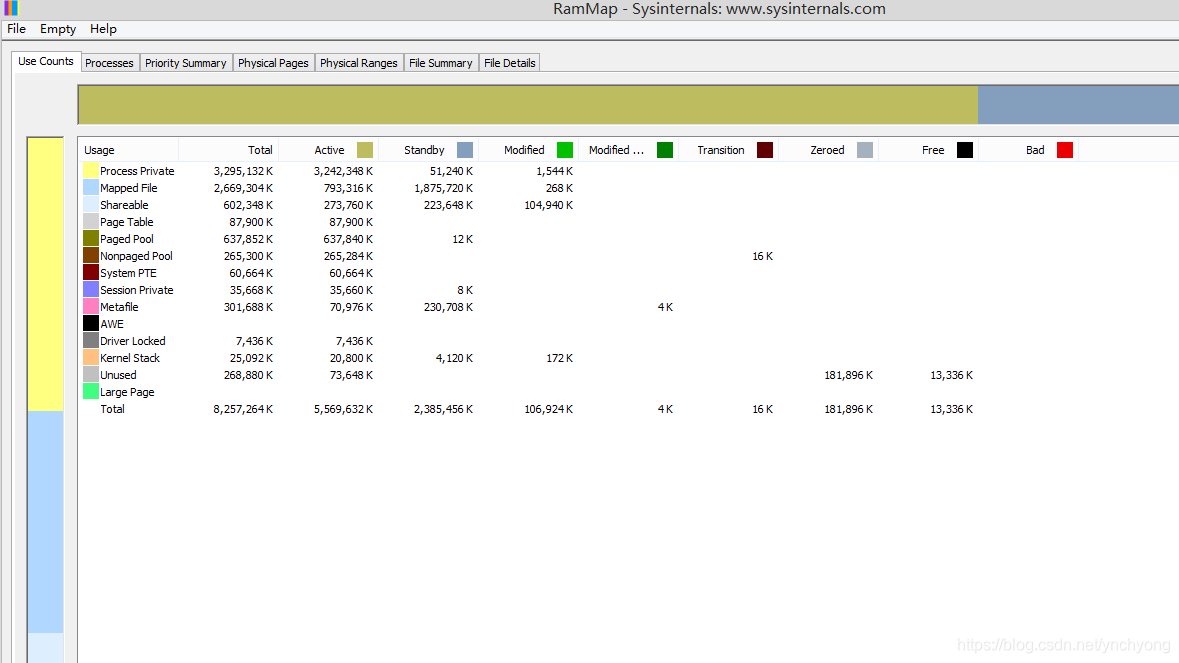Select the Shareable row label
Viewport: 1179px width, 663px height.
[x=124, y=204]
